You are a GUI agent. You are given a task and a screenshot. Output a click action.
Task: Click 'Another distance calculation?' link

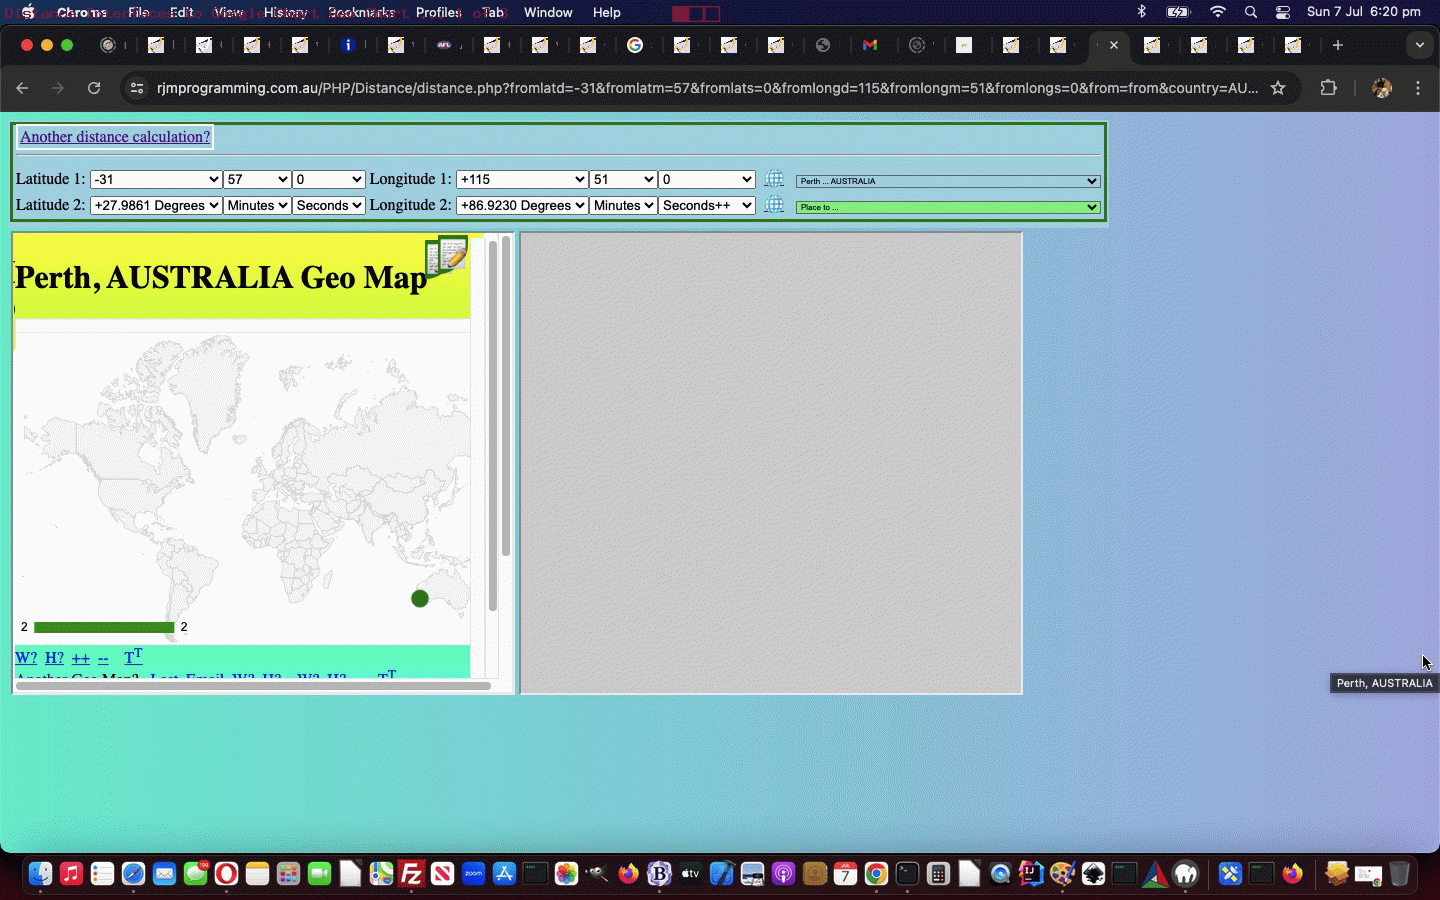pyautogui.click(x=115, y=137)
